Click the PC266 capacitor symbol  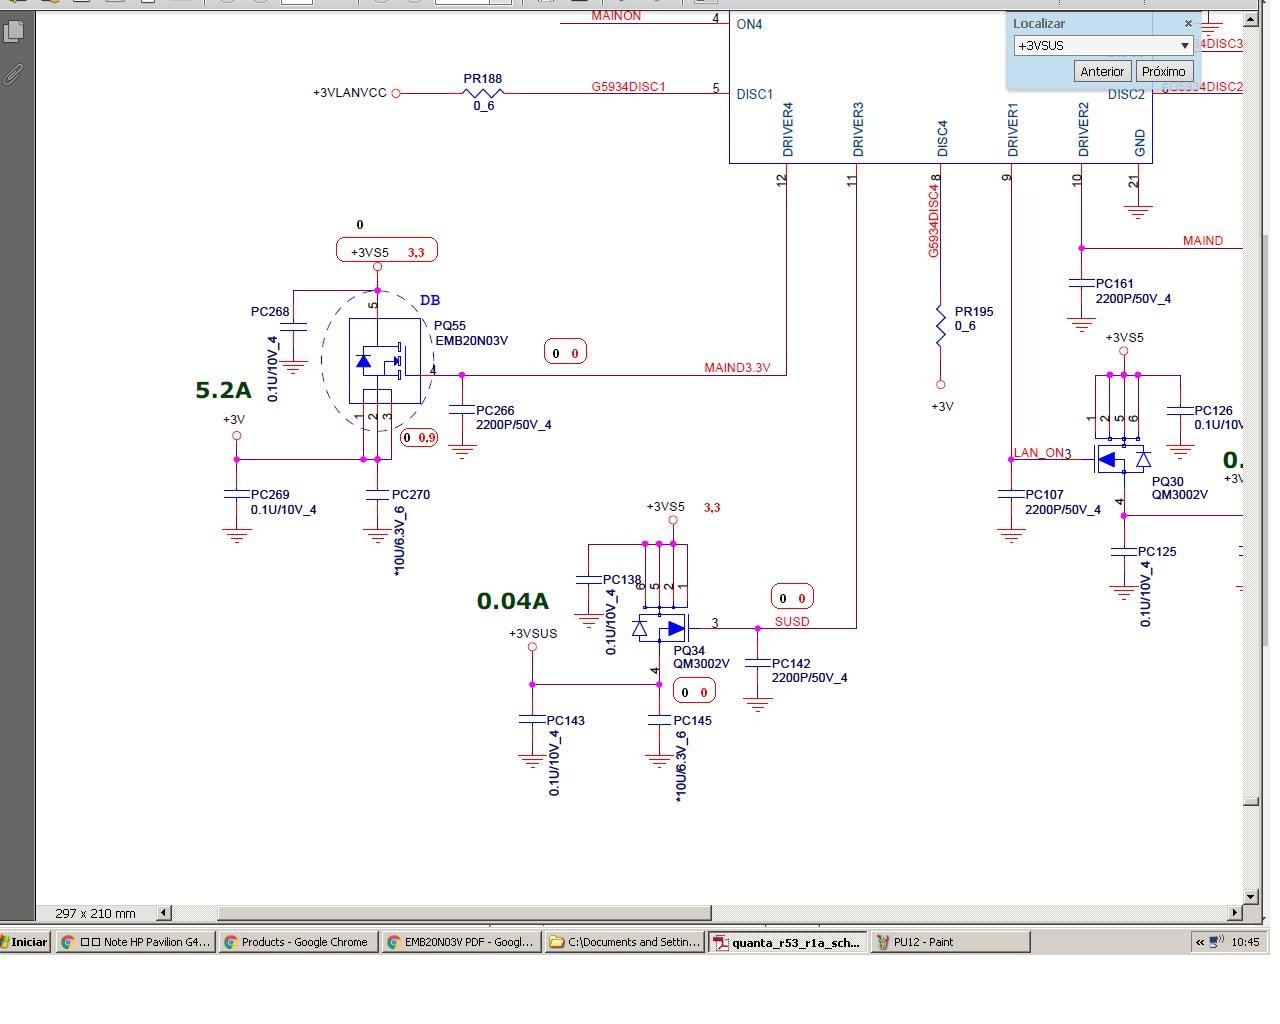[462, 409]
